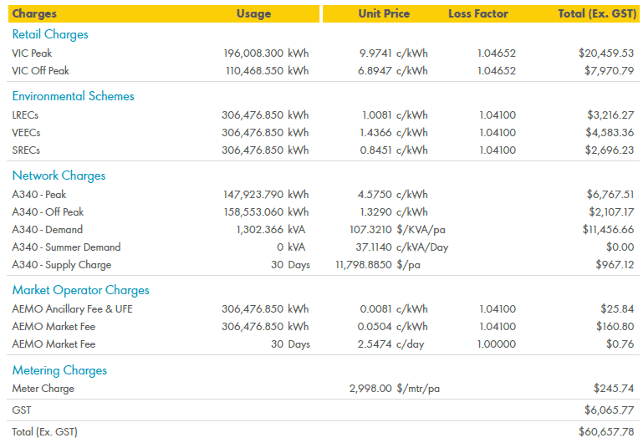Select the AEMO Ancillary Fee & UFE row
Image resolution: width=644 pixels, height=444 pixels.
point(323,309)
